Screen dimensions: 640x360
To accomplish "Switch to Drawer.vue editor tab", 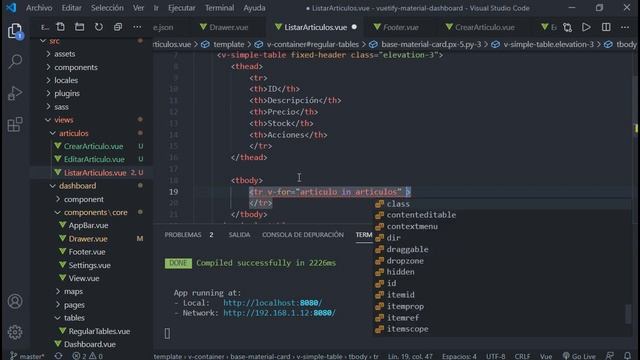I will [224, 27].
